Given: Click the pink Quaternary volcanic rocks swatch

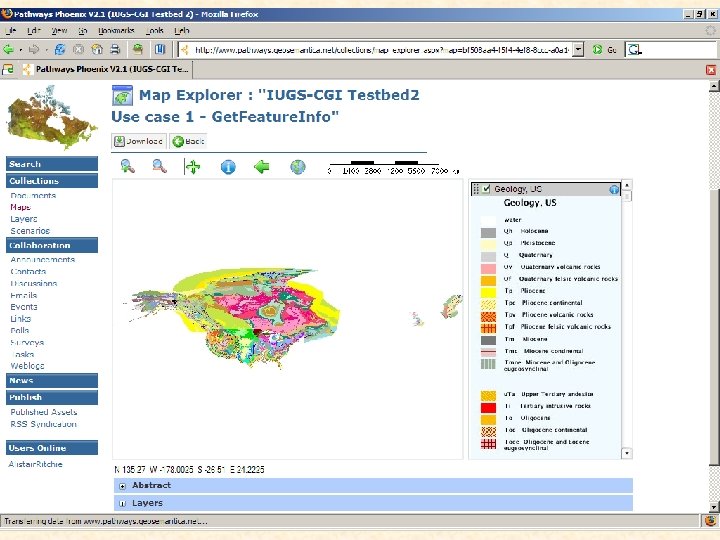Looking at the screenshot, I should [x=488, y=268].
